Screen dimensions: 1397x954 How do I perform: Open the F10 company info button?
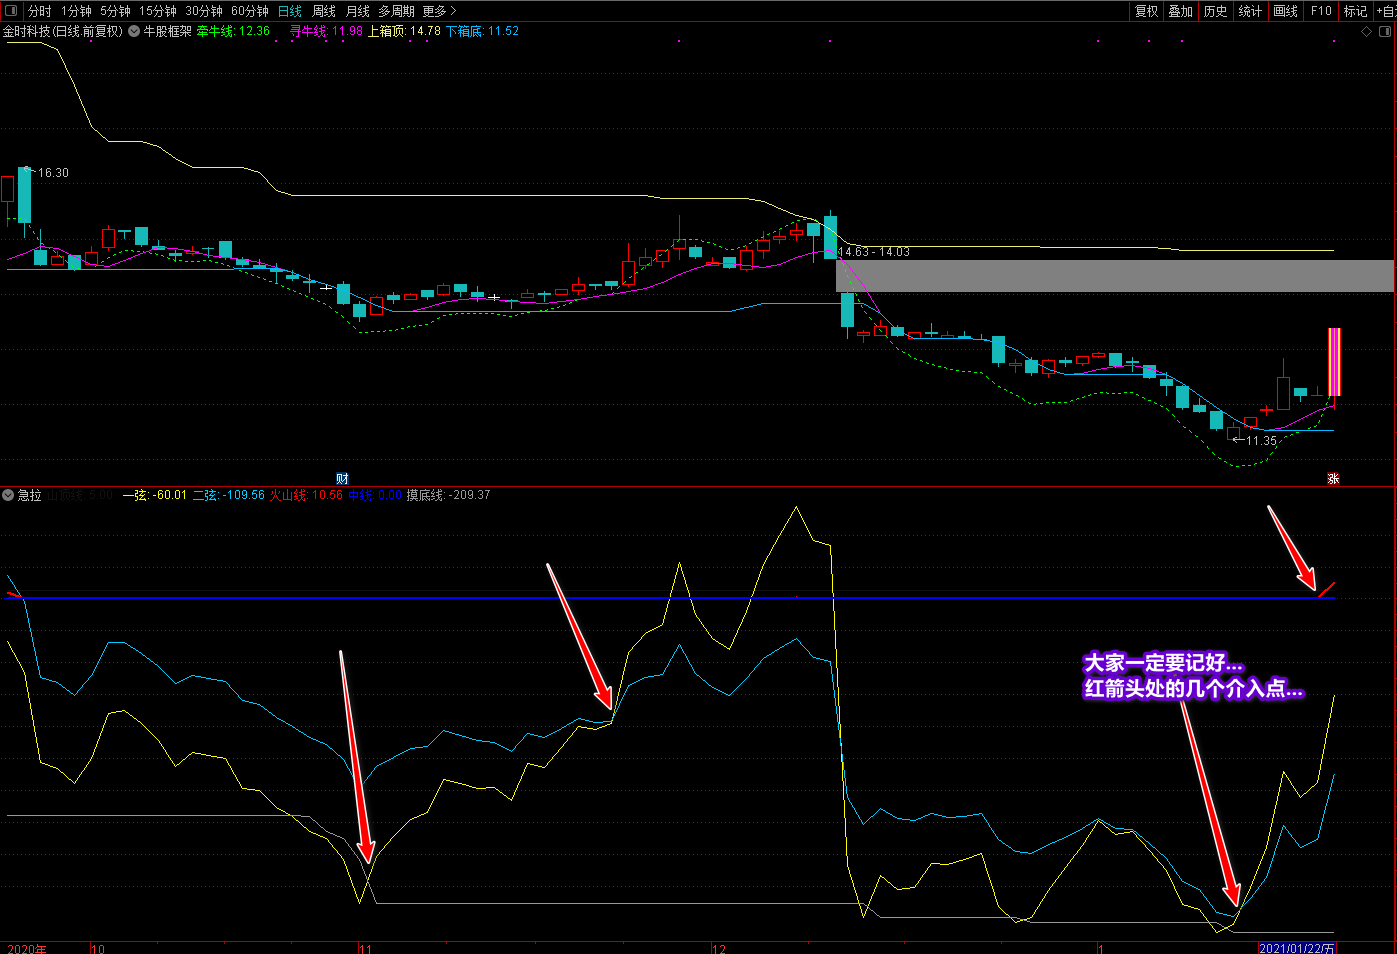(1321, 11)
